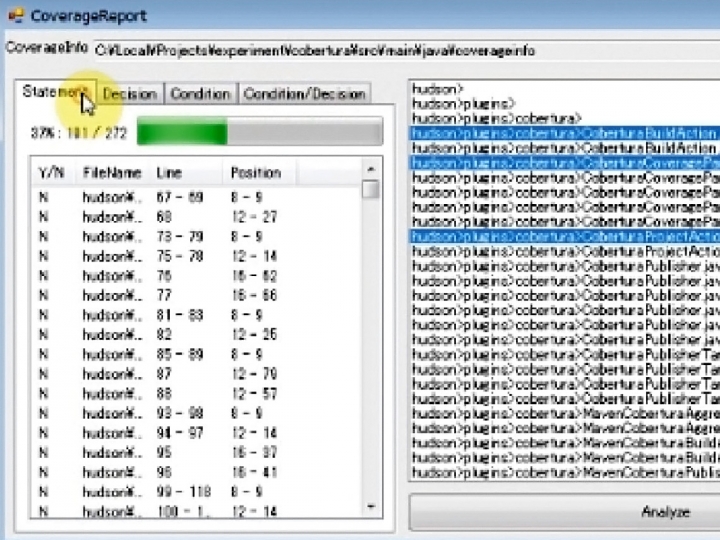This screenshot has height=540, width=720.
Task: Select the table row with Line '81 - 83'
Action: [197, 315]
